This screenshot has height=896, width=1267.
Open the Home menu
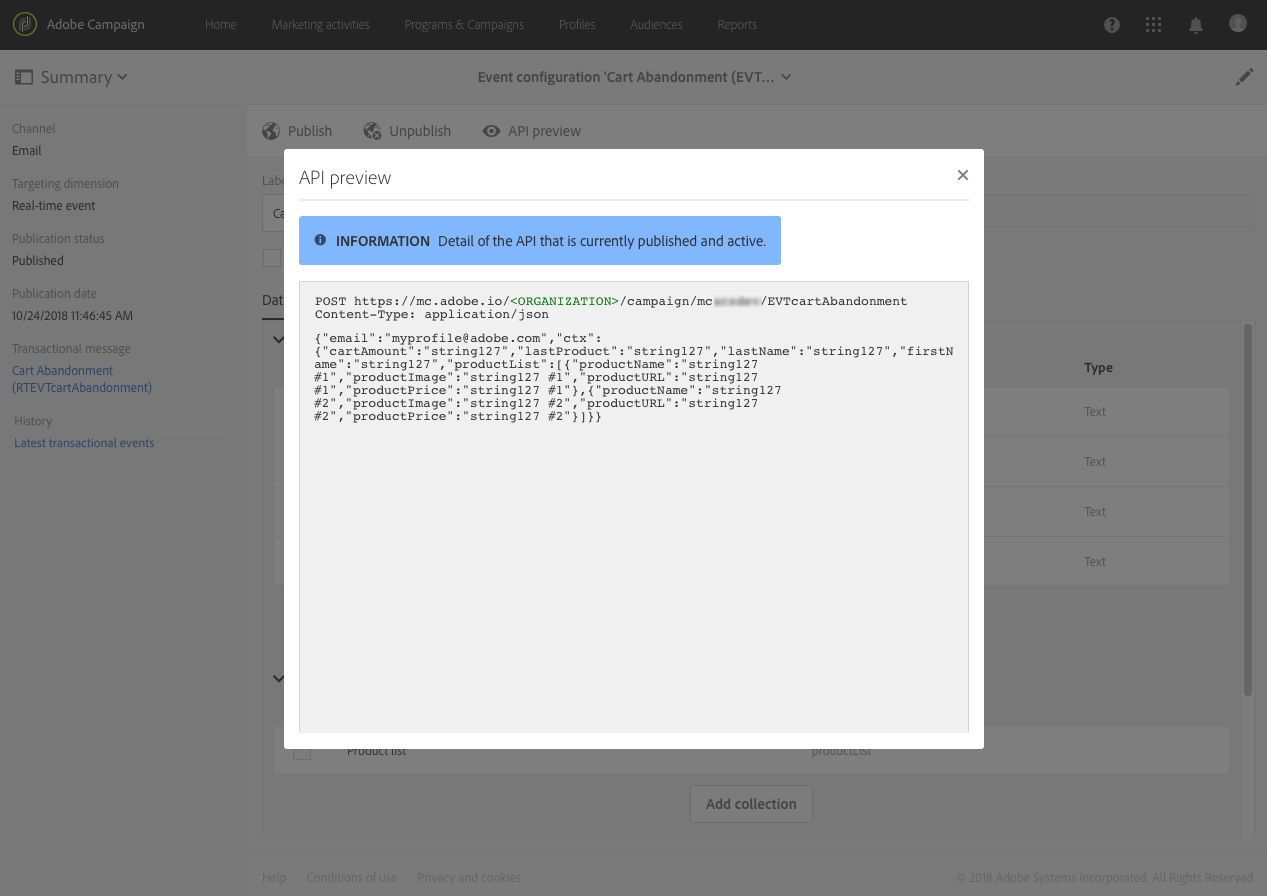click(x=221, y=25)
